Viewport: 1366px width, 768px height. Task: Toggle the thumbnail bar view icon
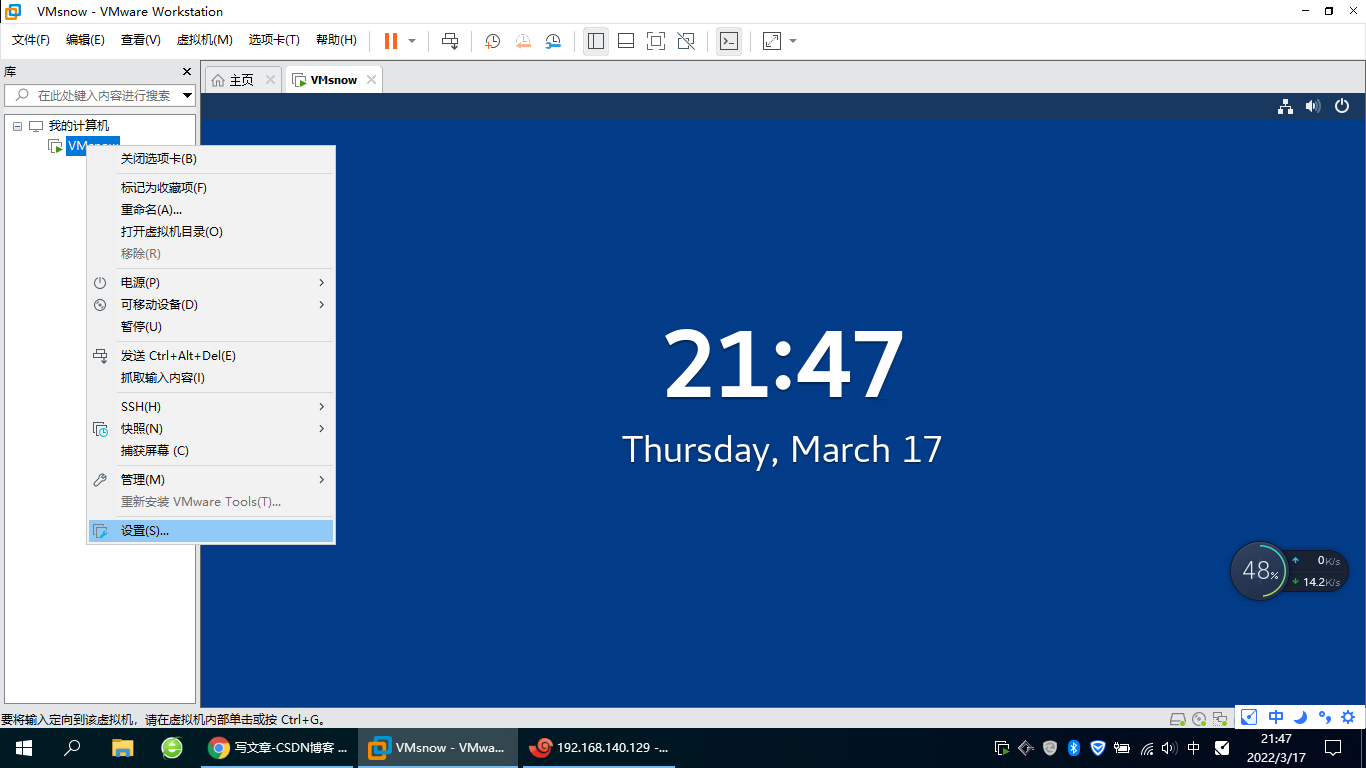(x=626, y=41)
